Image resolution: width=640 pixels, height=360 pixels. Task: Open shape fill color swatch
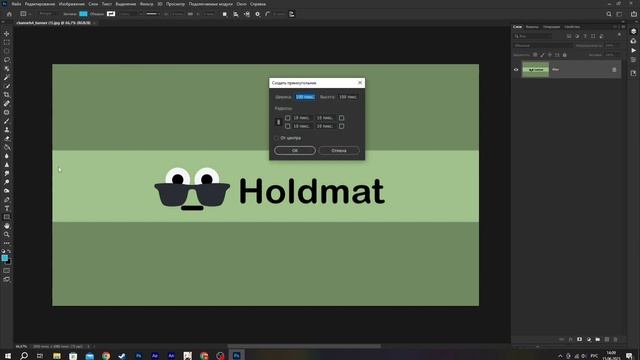point(83,14)
